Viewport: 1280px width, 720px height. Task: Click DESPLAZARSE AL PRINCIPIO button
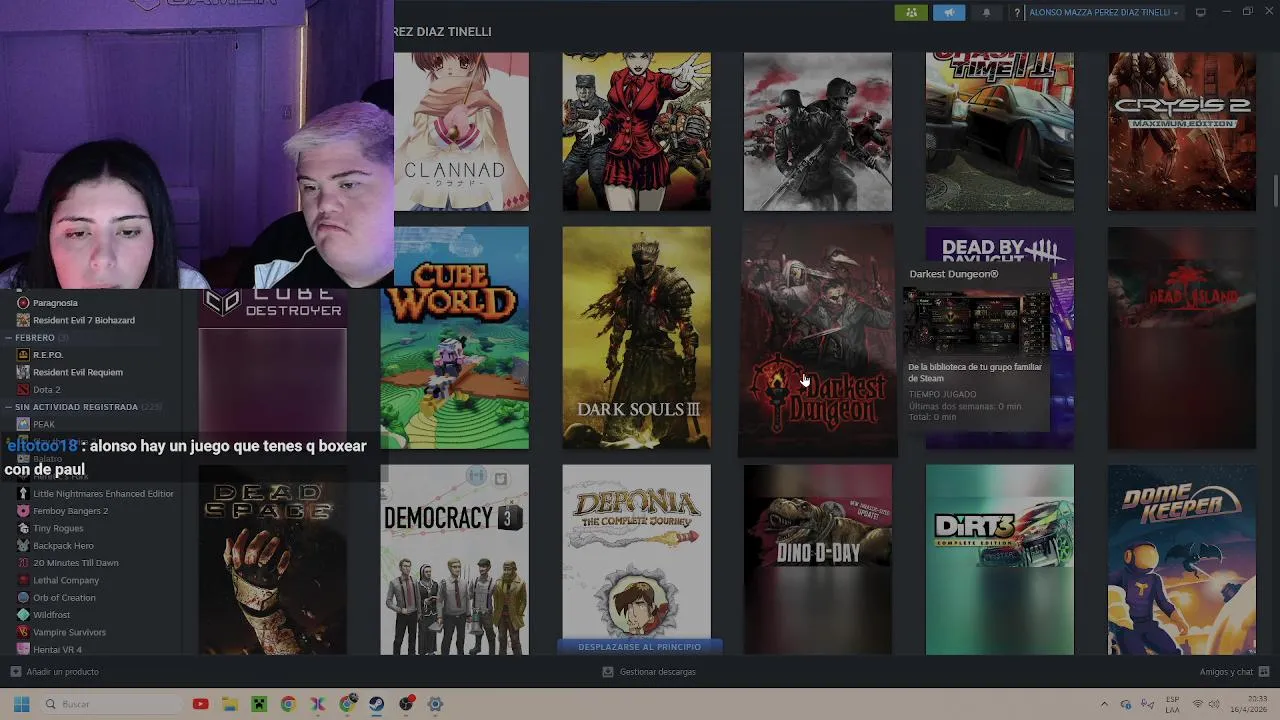[x=639, y=647]
